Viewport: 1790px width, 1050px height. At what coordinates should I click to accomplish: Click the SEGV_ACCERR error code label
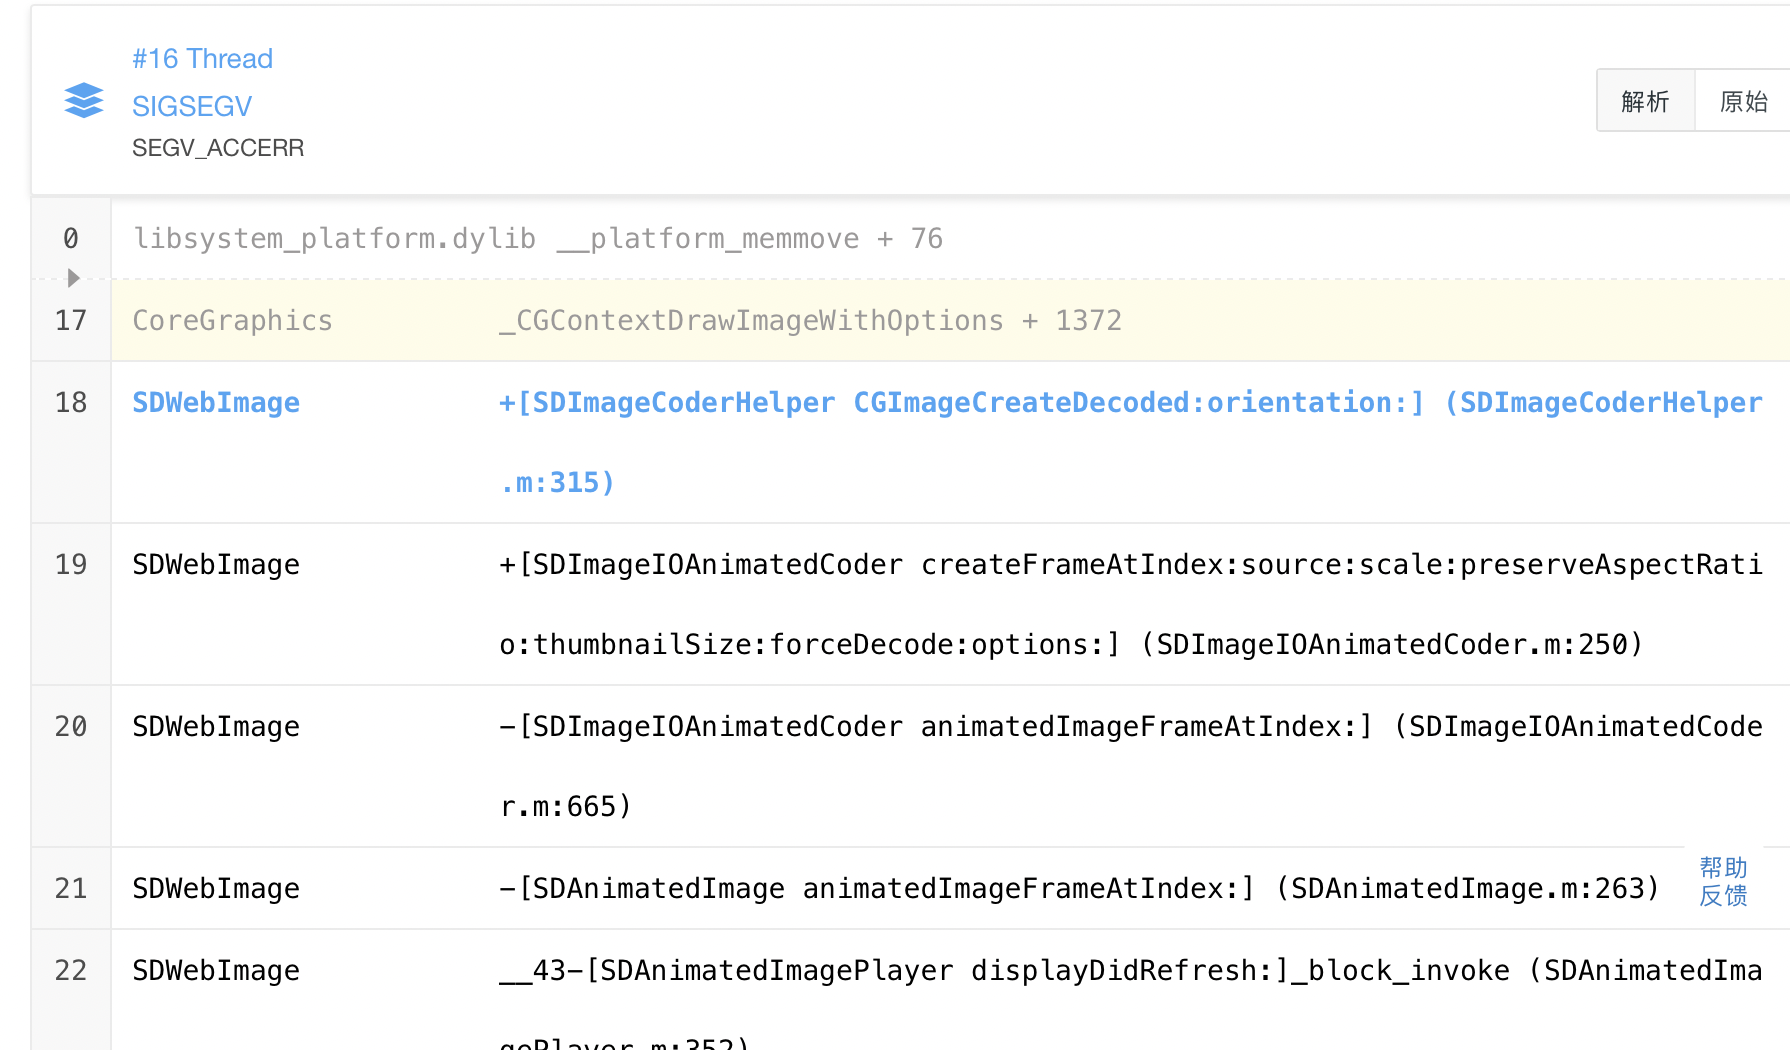(x=218, y=147)
